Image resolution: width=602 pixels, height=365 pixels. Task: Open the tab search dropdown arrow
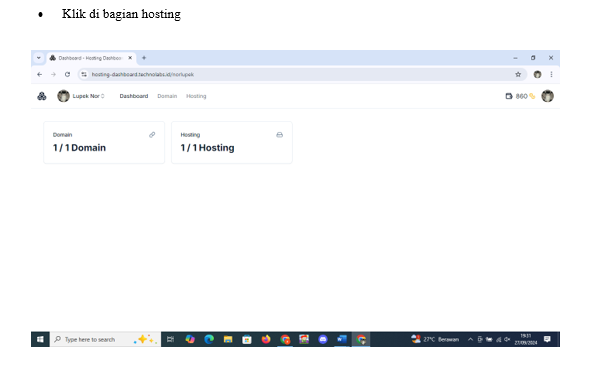pyautogui.click(x=39, y=58)
